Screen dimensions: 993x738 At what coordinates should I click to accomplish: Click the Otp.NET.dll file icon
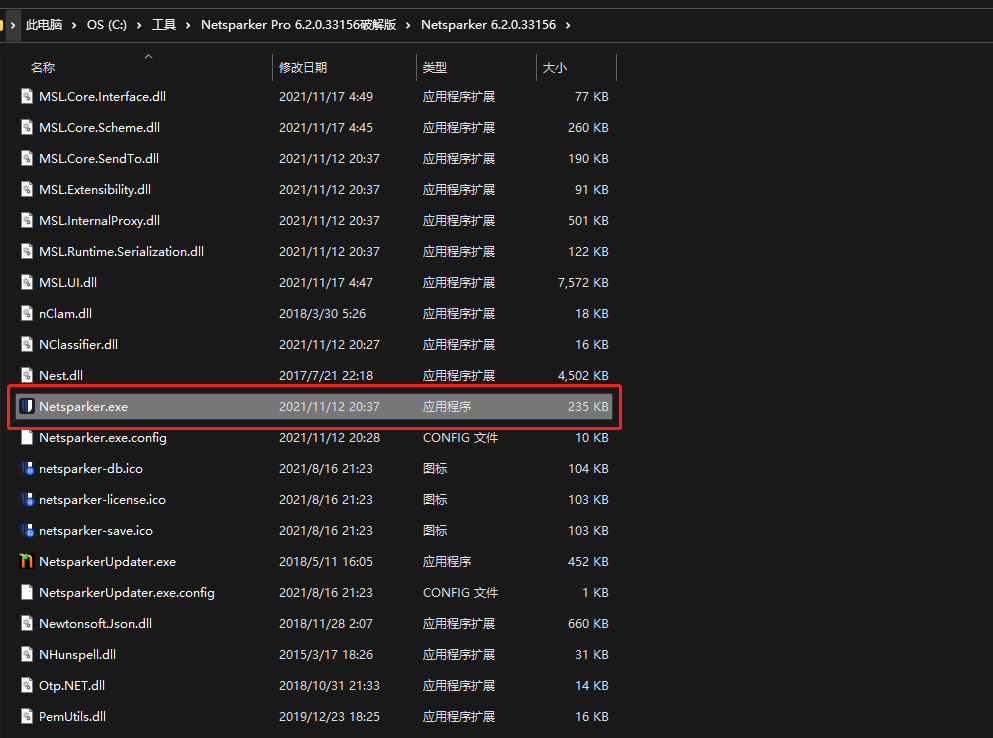point(27,685)
